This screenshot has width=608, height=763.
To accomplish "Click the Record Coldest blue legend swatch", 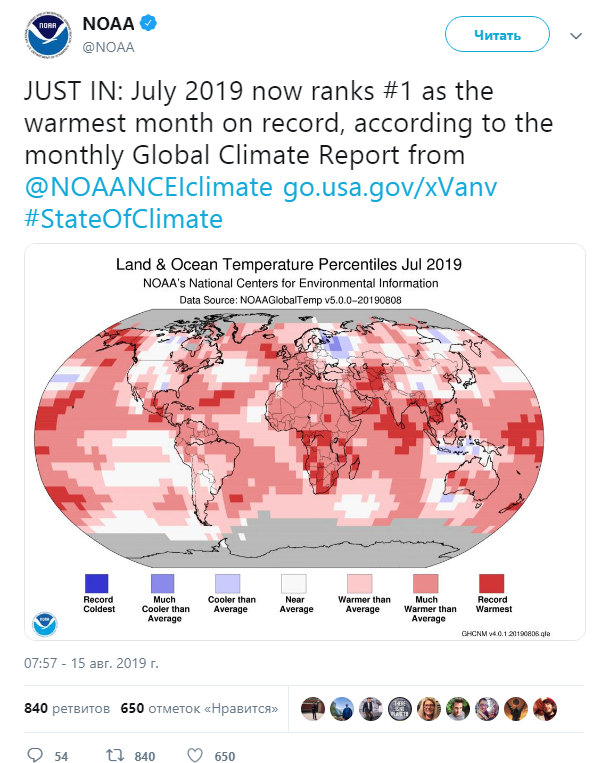I will click(x=98, y=583).
